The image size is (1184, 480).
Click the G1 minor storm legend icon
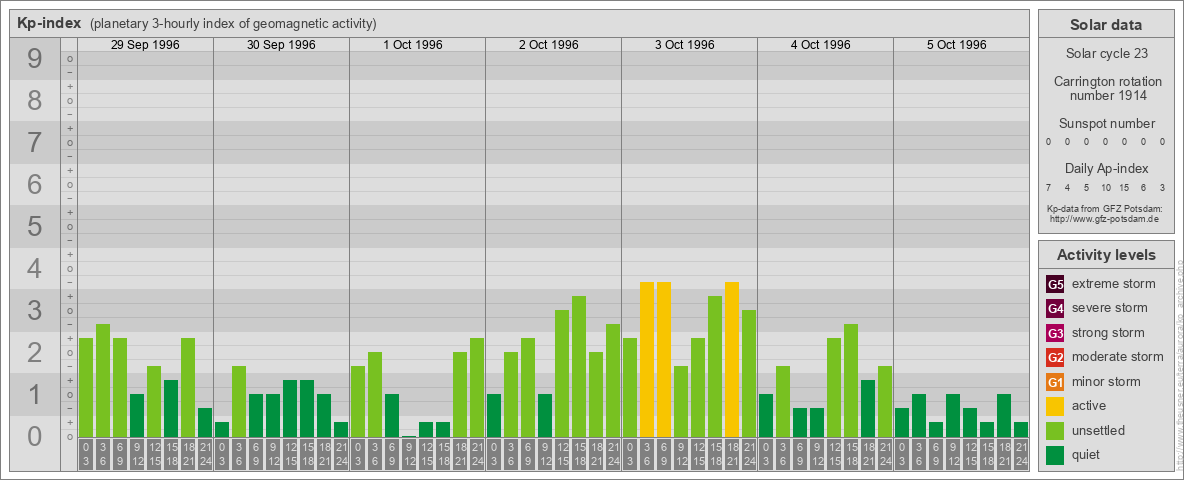pos(1055,382)
